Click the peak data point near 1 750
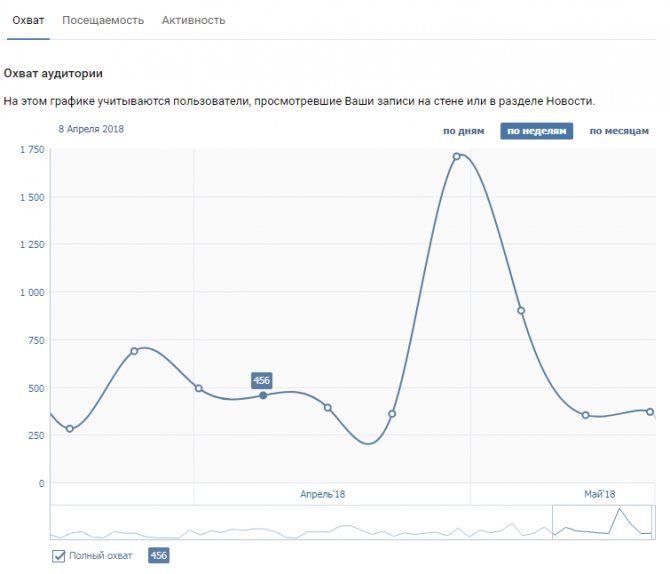The image size is (670, 574). tap(456, 156)
